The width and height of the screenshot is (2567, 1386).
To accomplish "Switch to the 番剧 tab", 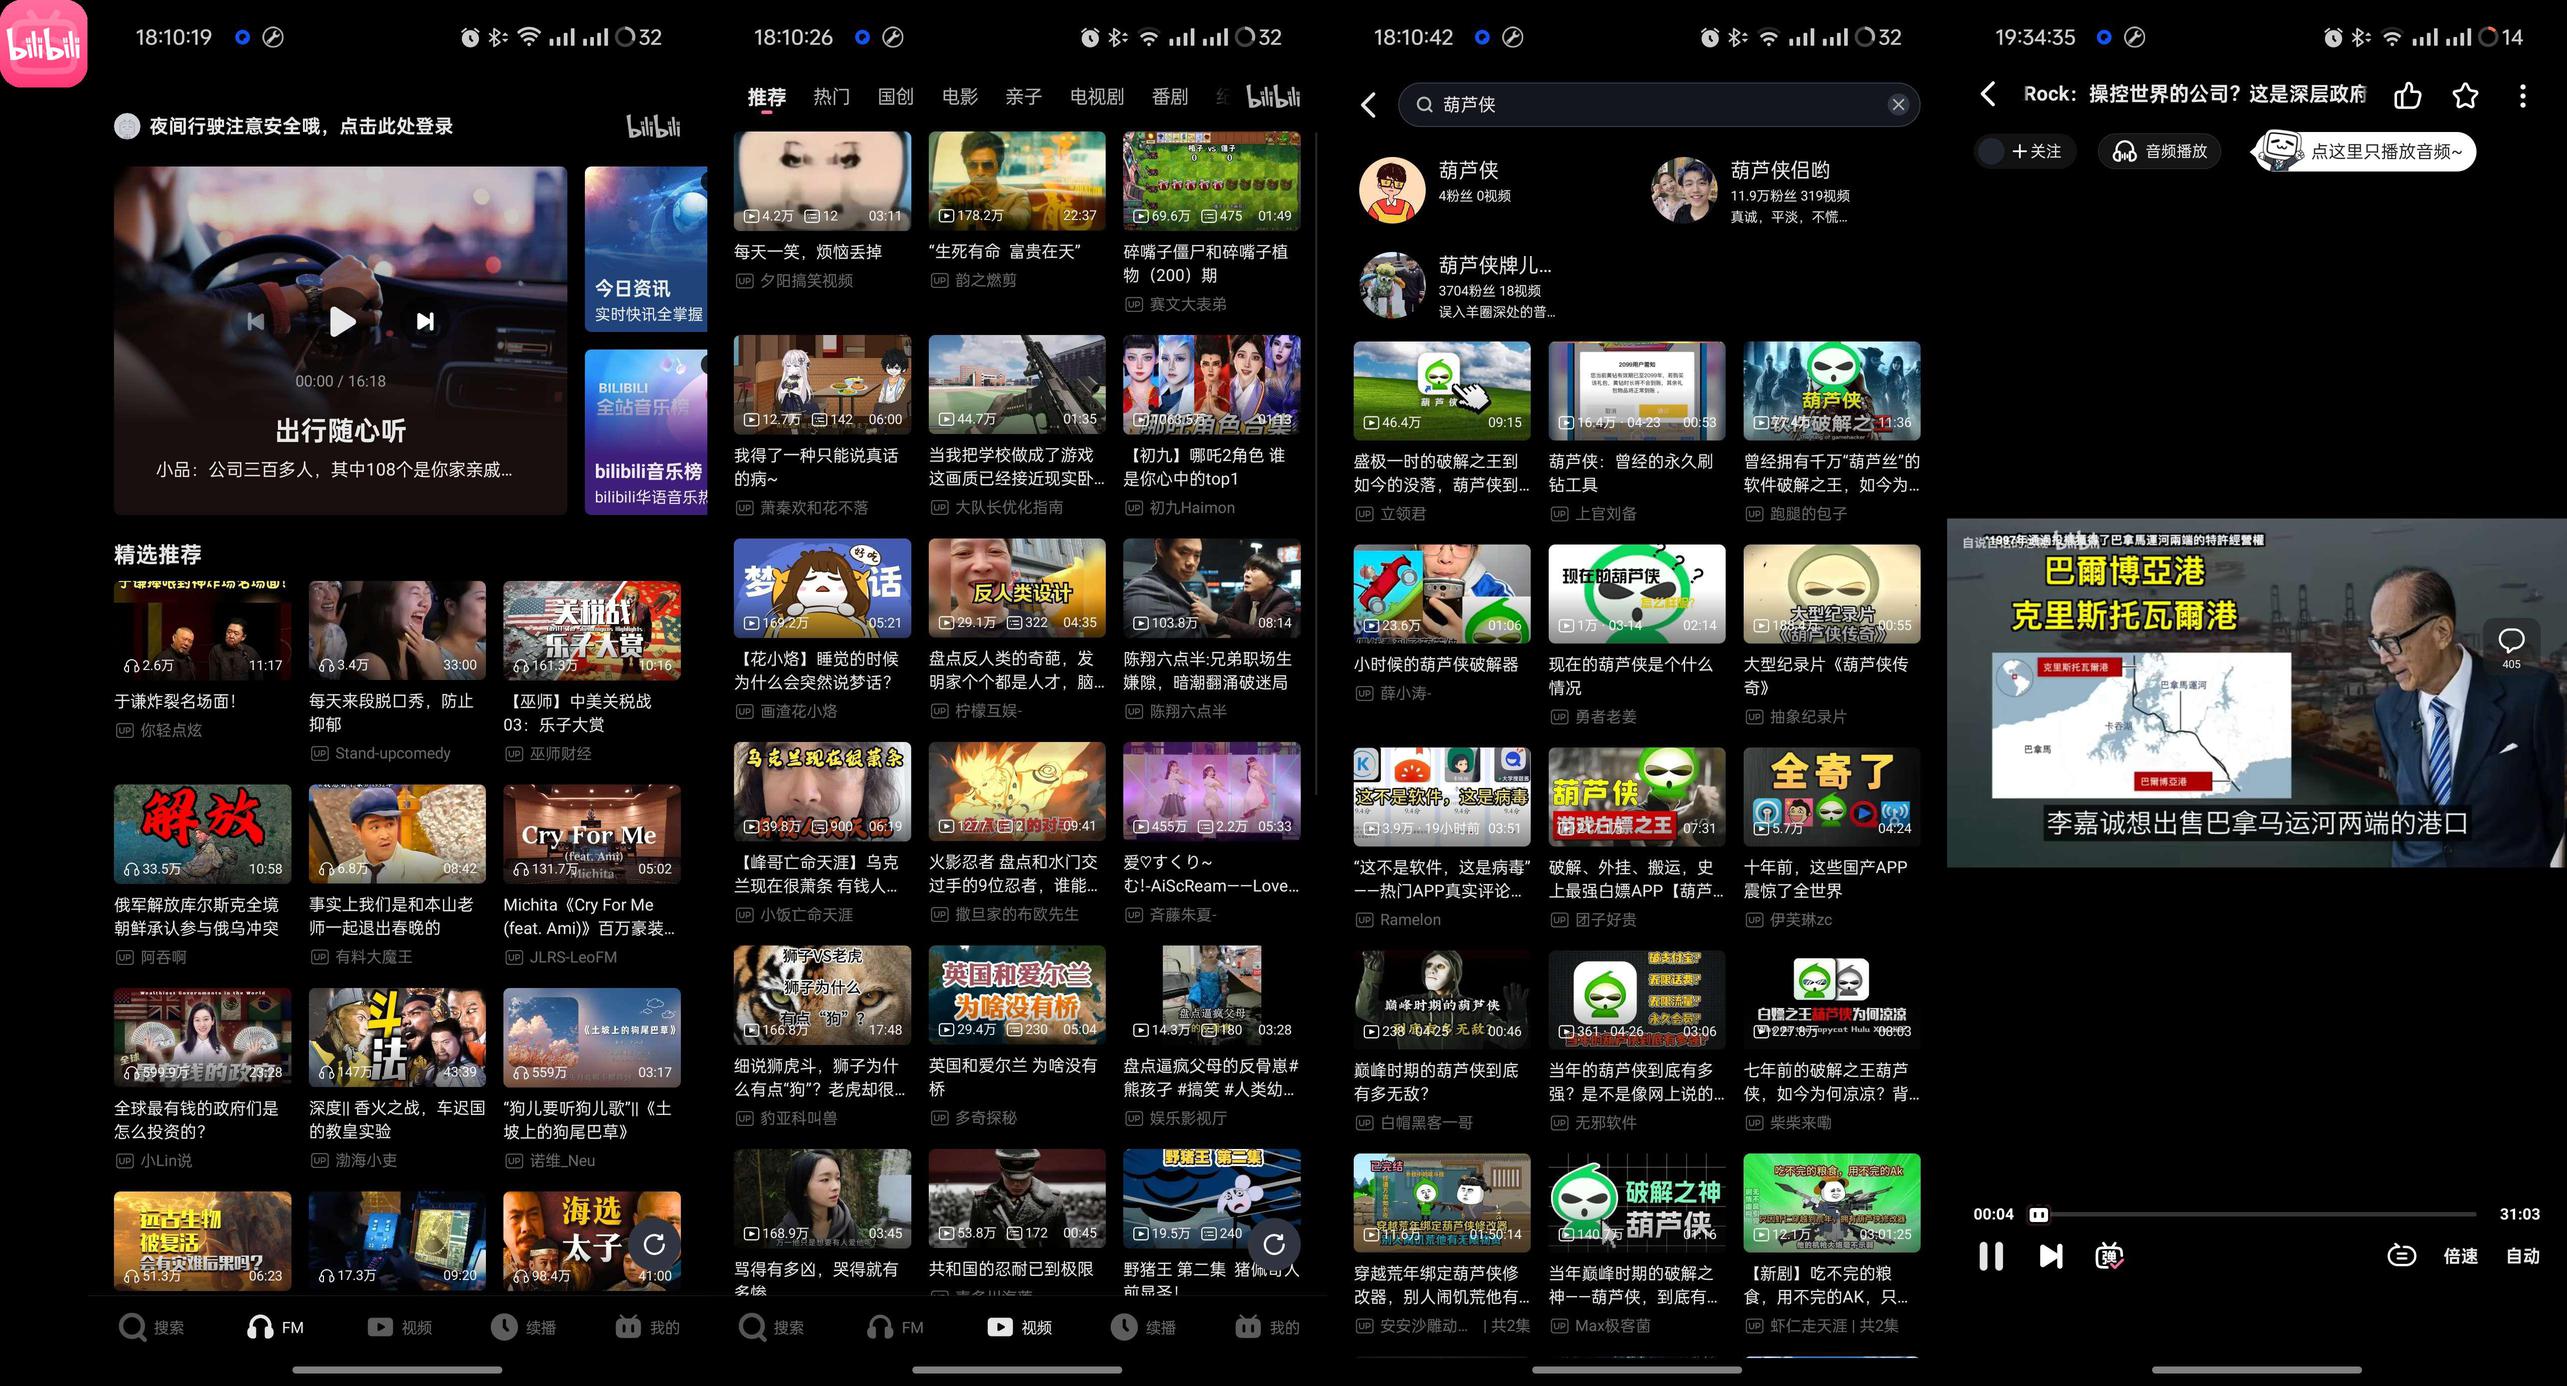I will click(1170, 97).
